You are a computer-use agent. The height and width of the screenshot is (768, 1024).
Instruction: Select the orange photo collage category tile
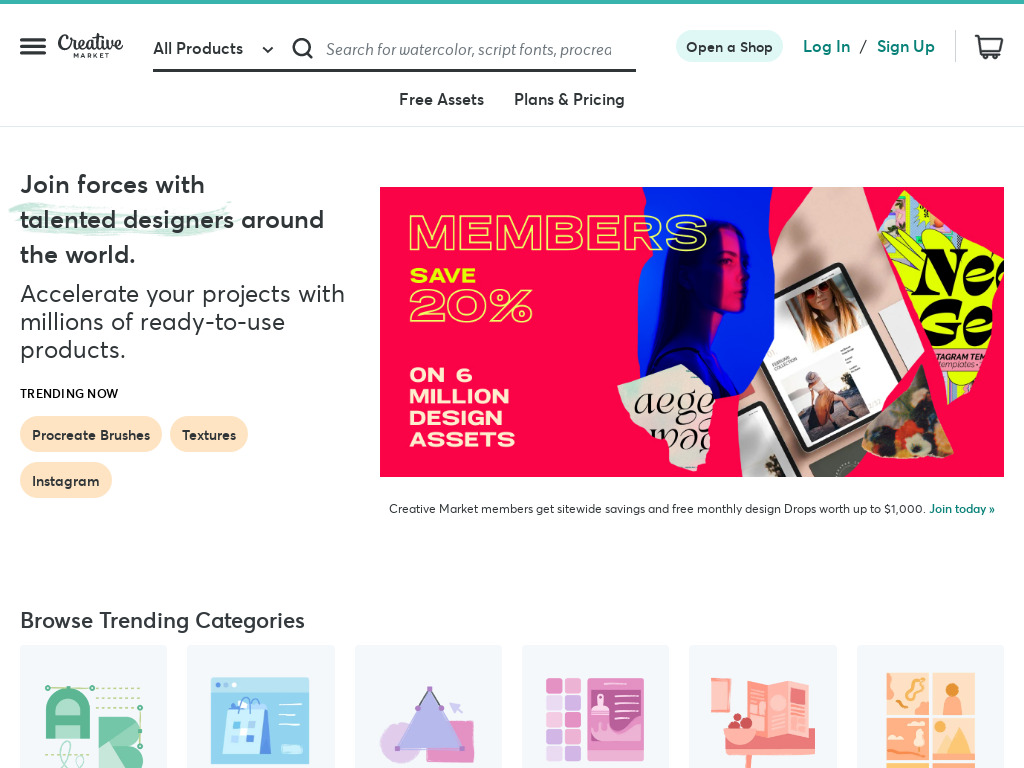point(930,707)
